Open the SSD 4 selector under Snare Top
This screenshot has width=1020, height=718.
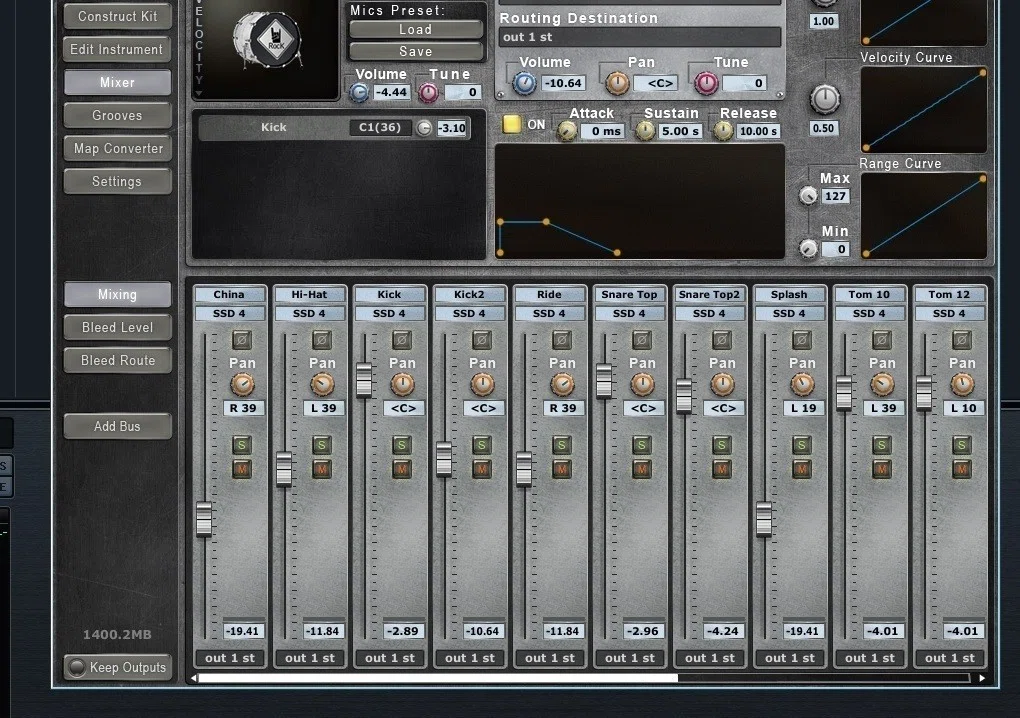629,313
